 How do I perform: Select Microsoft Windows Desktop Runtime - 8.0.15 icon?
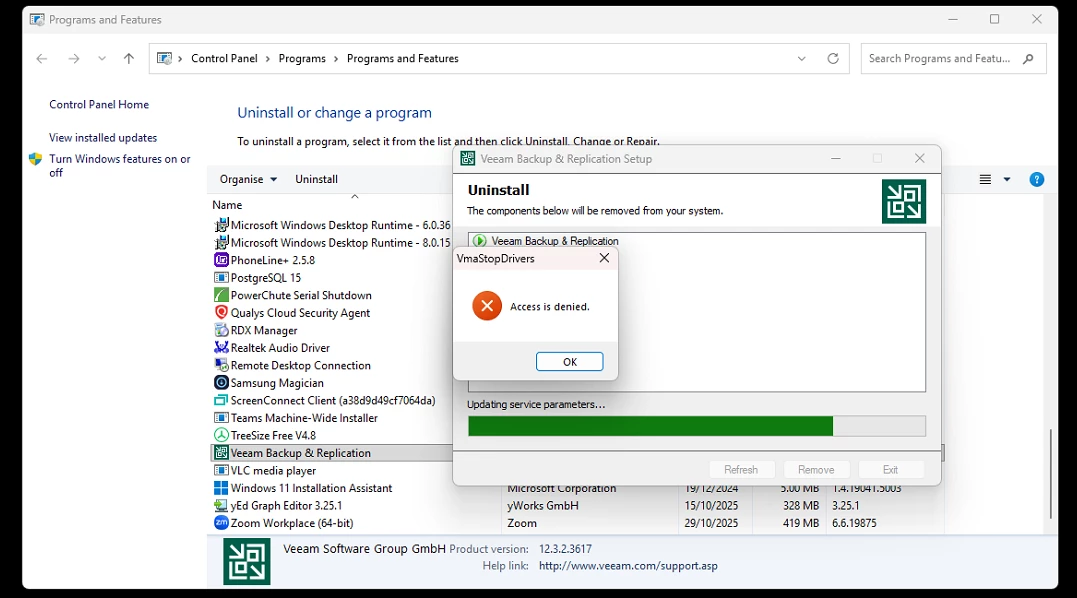pyautogui.click(x=221, y=242)
